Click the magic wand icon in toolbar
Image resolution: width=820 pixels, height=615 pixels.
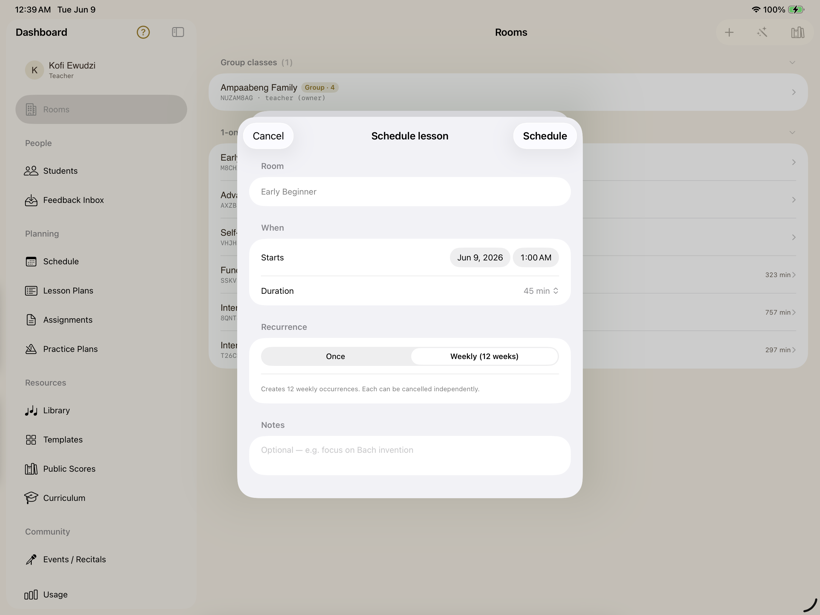(762, 32)
